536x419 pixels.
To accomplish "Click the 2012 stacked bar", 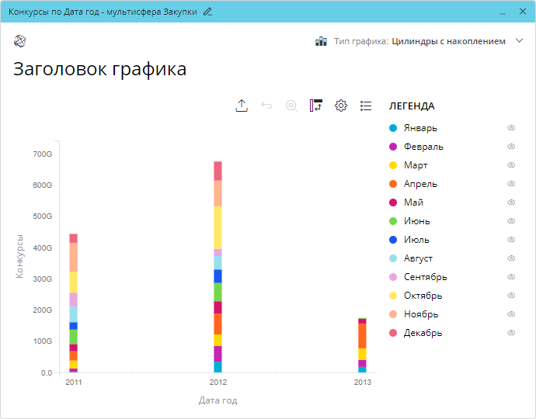I will 218,267.
